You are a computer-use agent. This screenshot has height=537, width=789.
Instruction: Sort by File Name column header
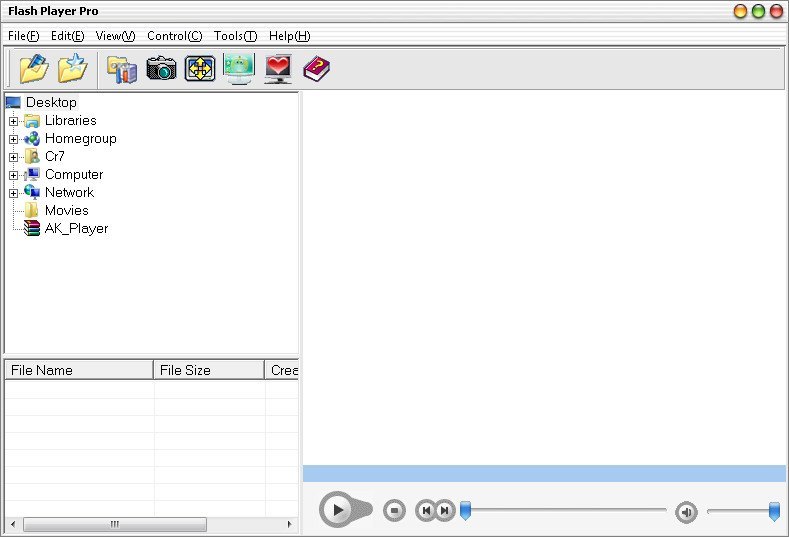click(79, 370)
